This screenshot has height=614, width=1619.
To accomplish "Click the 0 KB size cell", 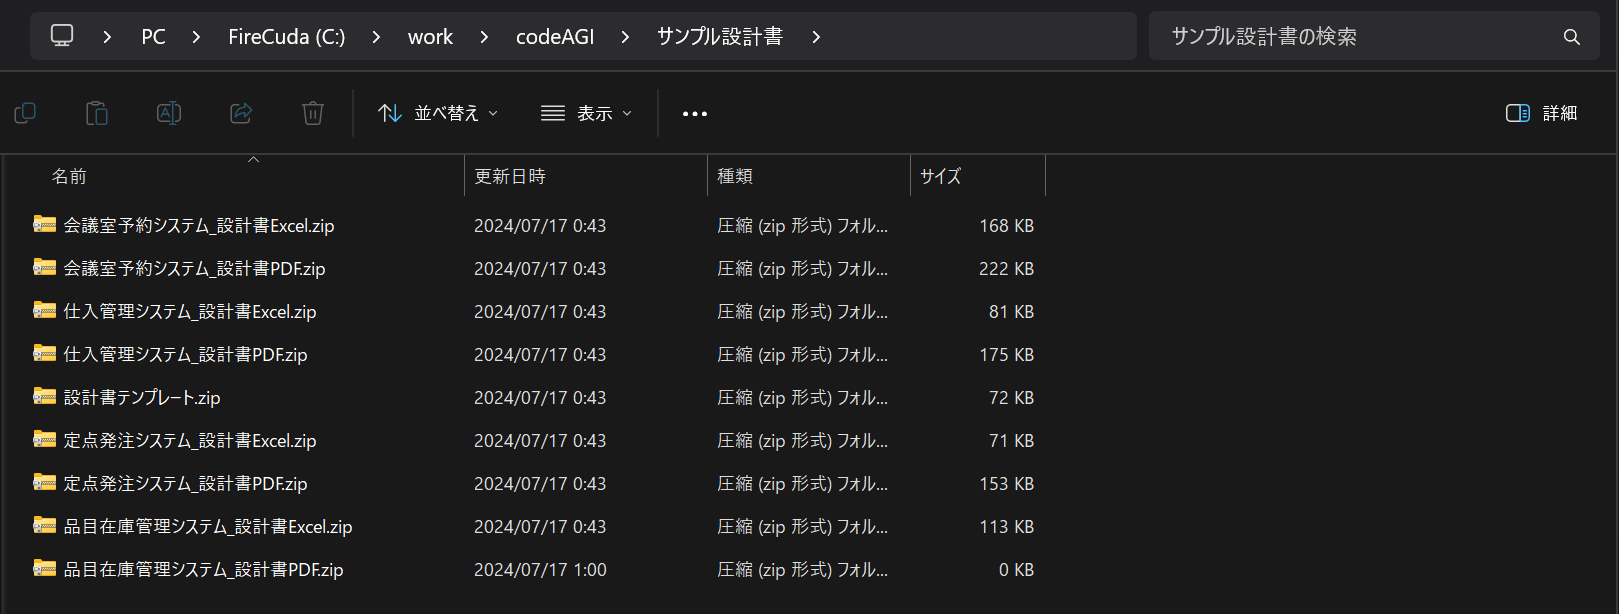I will coord(1016,570).
